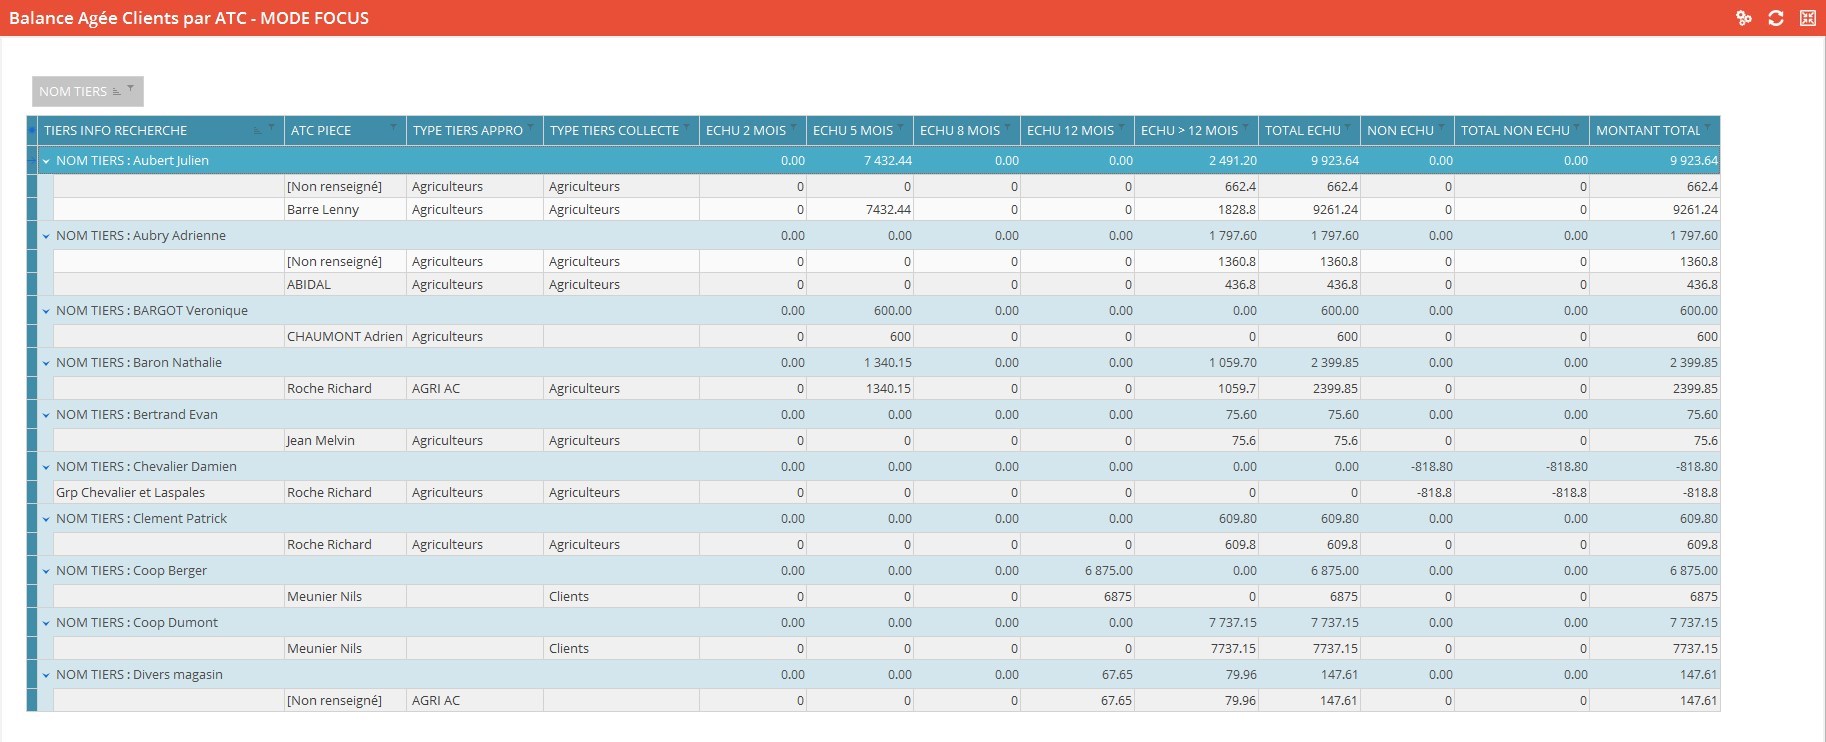Click filter icon on TOTAL ECHU column
This screenshot has height=742, width=1826.
(x=1348, y=127)
